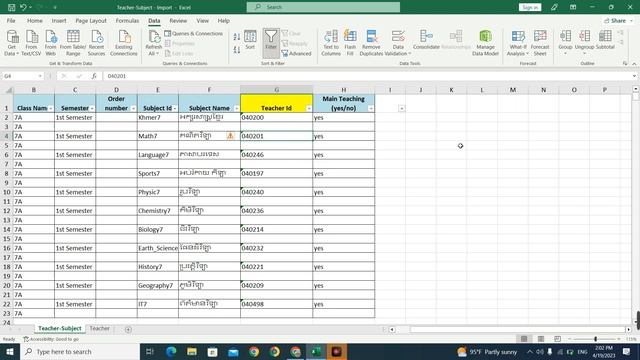
Task: Switch to the Review tab
Action: [178, 20]
